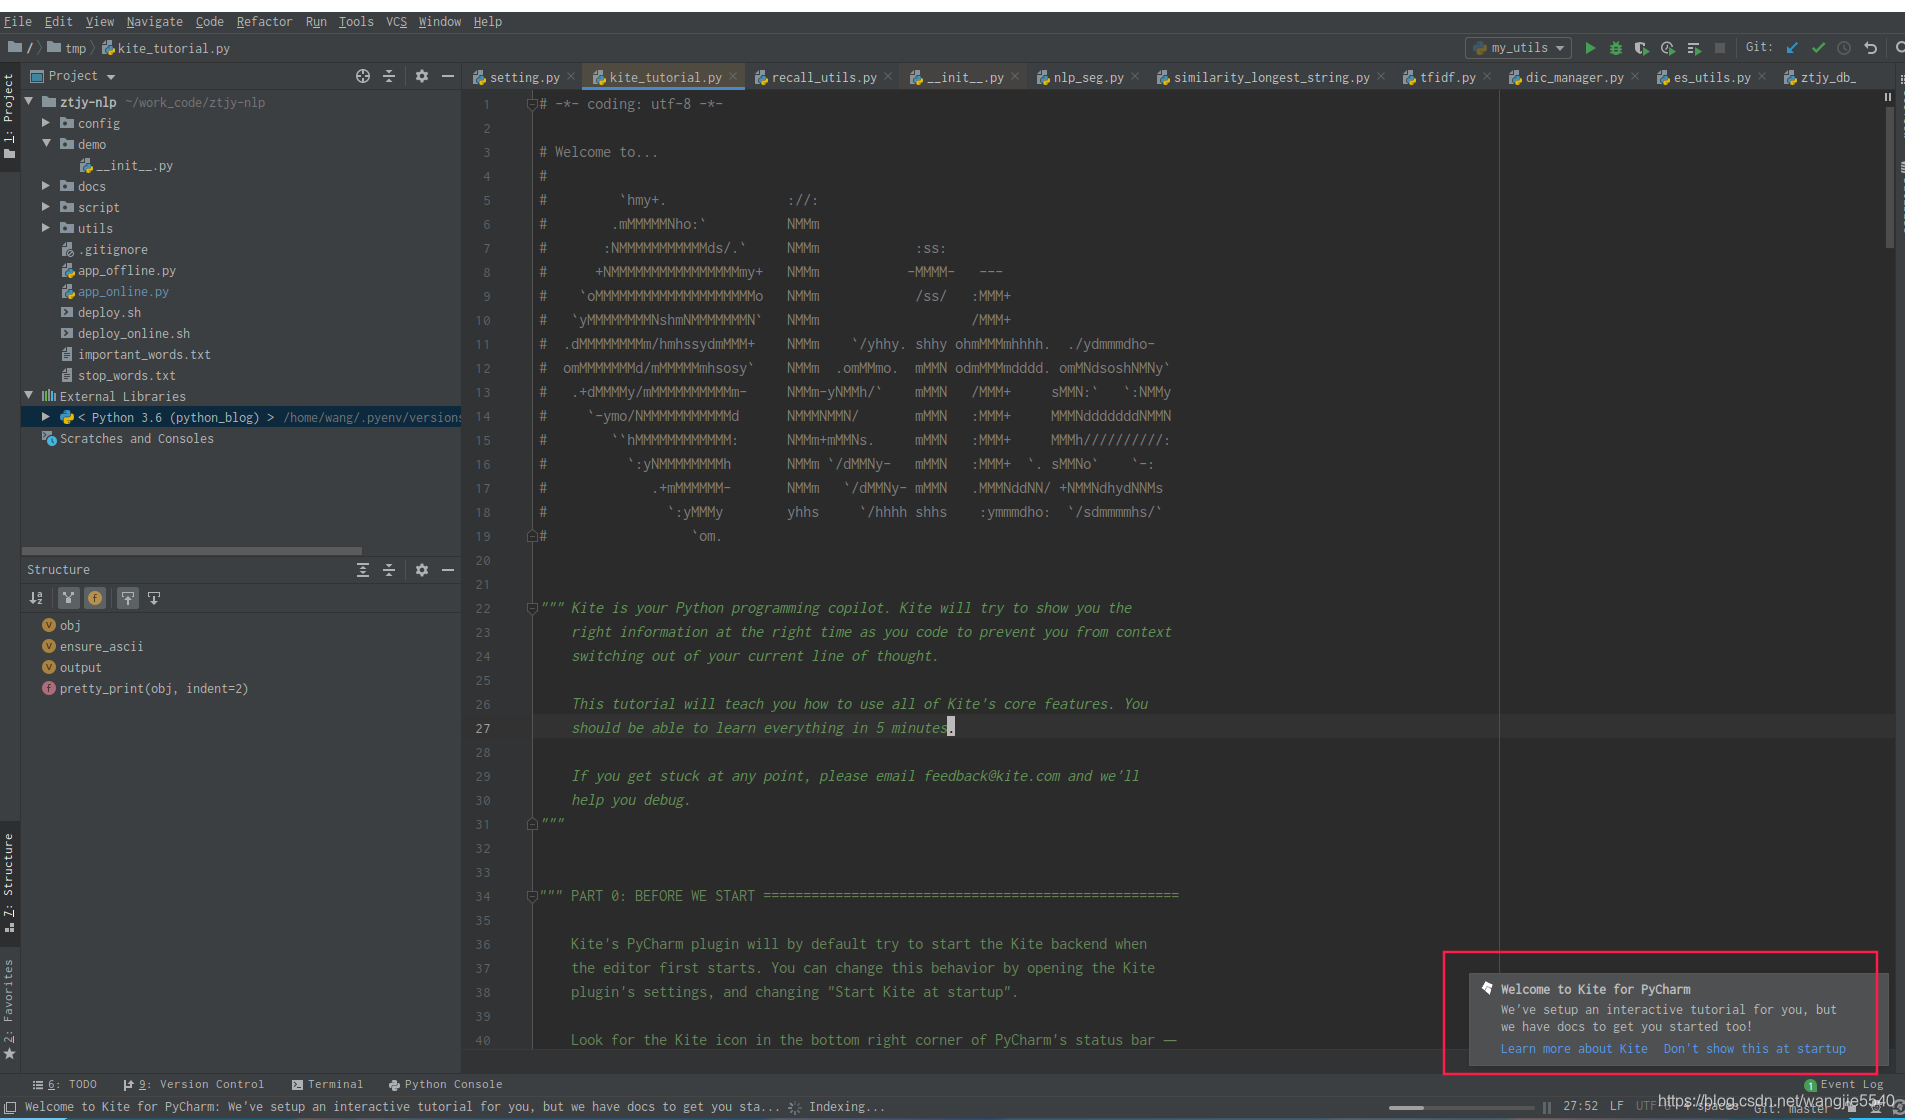The height and width of the screenshot is (1120, 1905).
Task: Click Learn more about Kite link
Action: (x=1573, y=1049)
